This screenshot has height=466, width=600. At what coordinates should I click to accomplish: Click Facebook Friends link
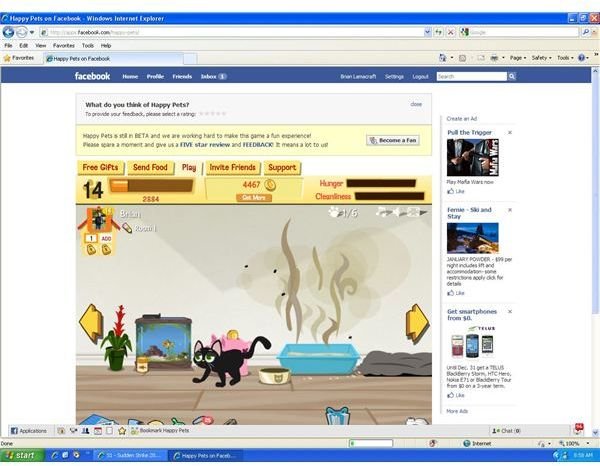(182, 77)
